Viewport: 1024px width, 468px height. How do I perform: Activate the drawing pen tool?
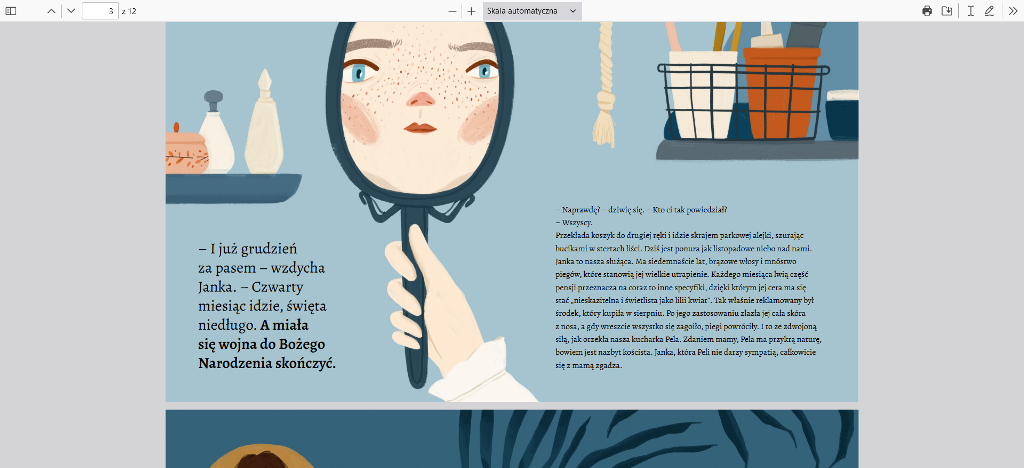pos(989,11)
